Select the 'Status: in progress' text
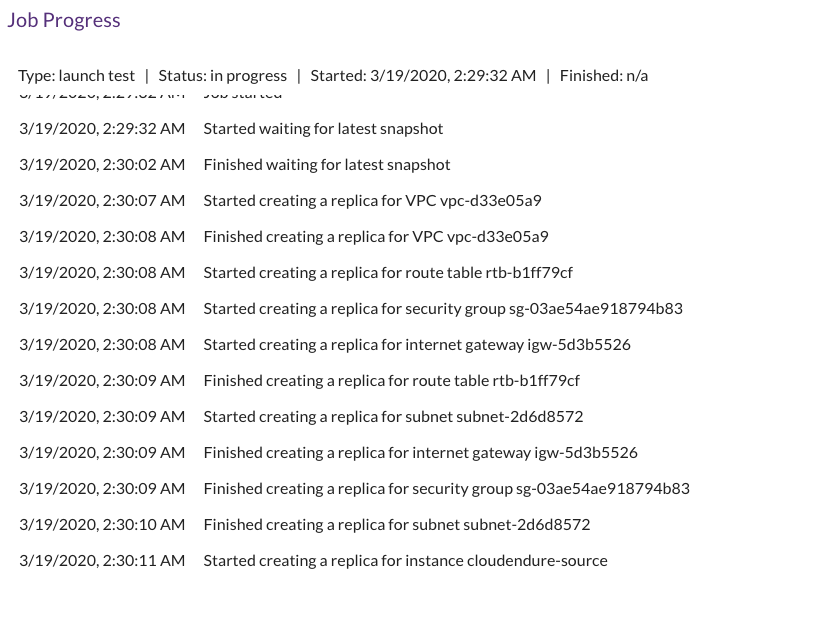Screen dimensions: 827x620 (223, 75)
